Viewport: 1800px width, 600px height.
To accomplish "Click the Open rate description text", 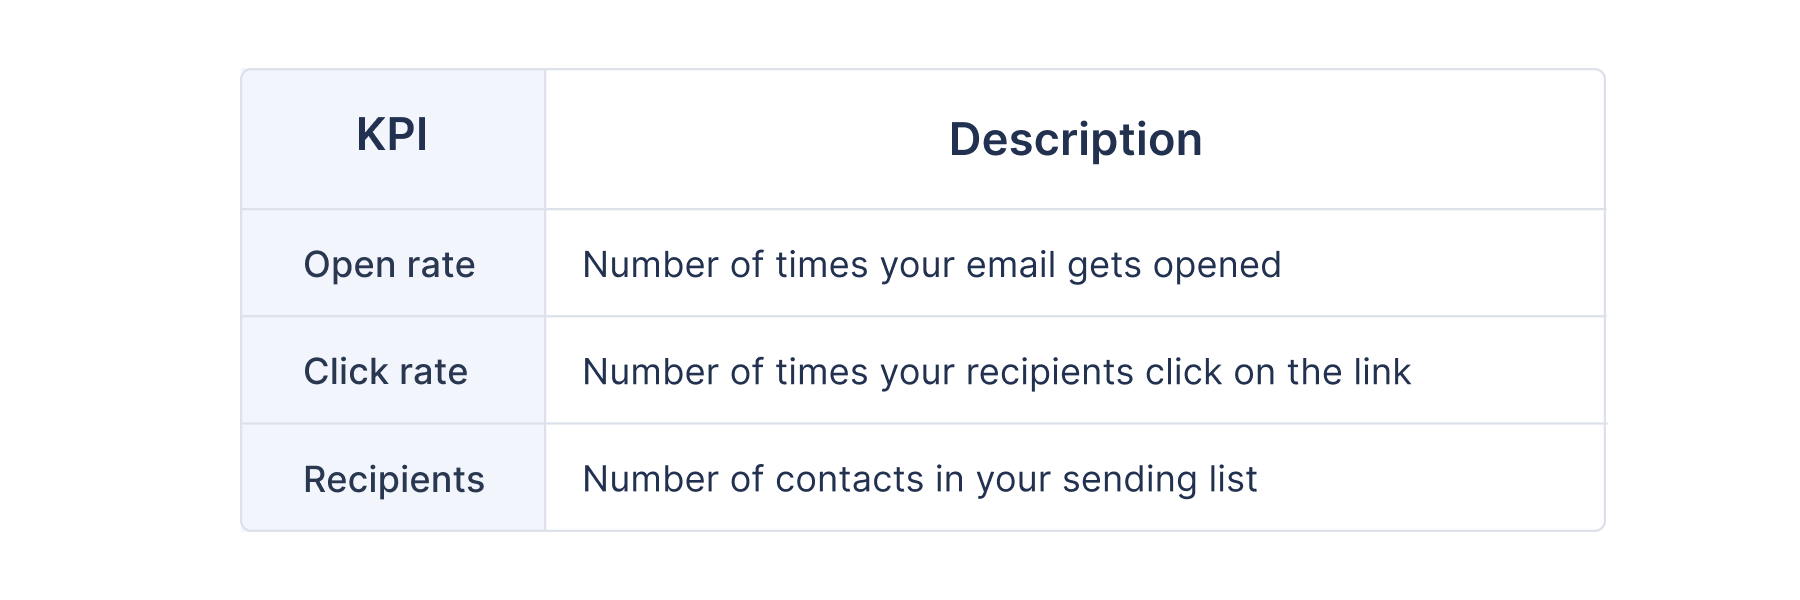I will pos(931,265).
